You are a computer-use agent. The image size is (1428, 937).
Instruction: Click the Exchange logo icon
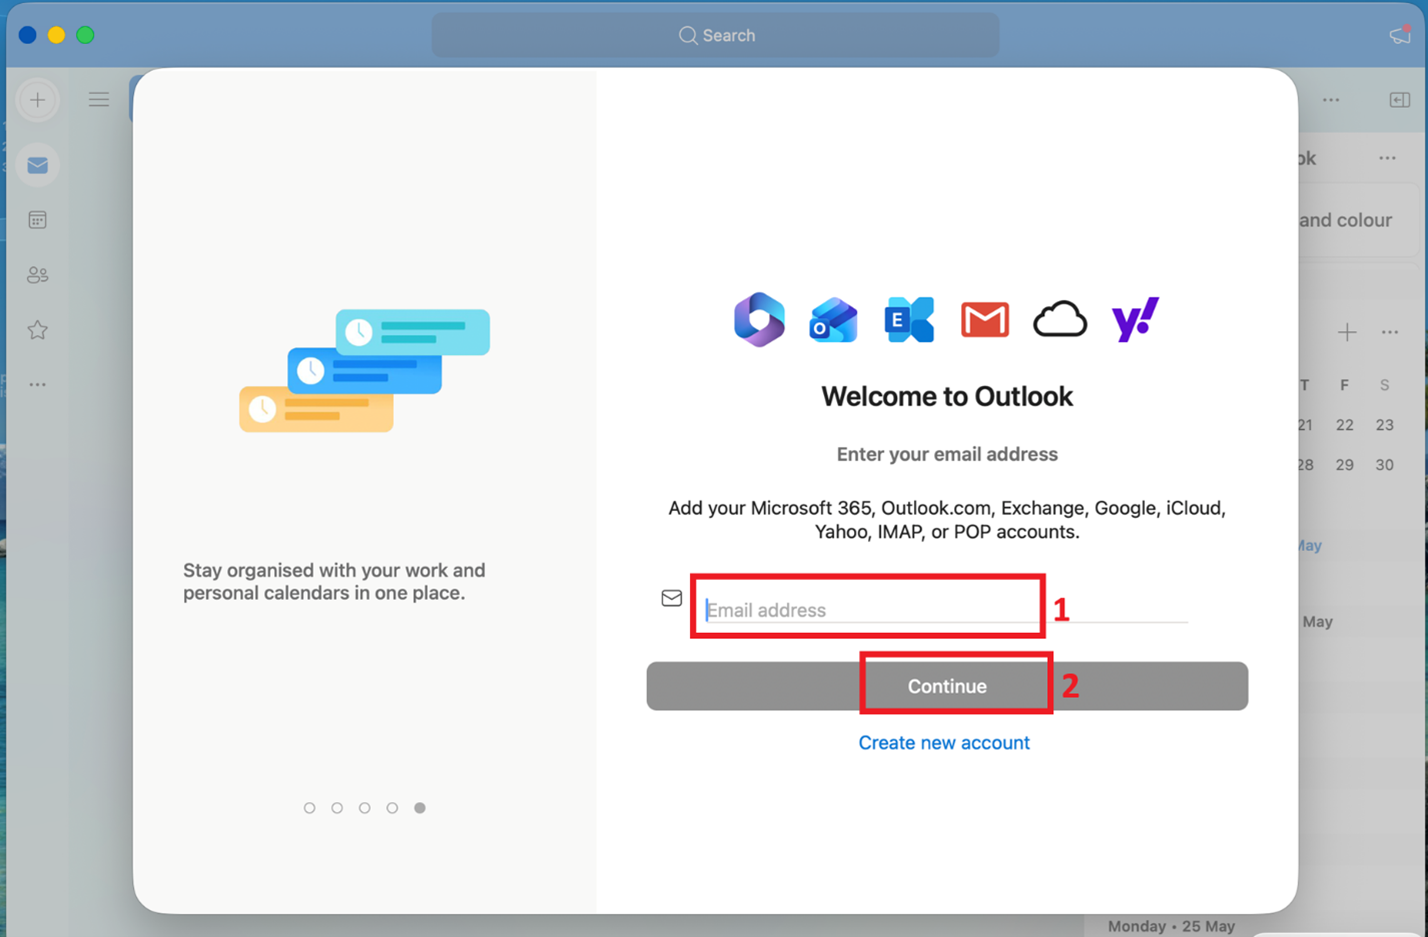(x=909, y=320)
